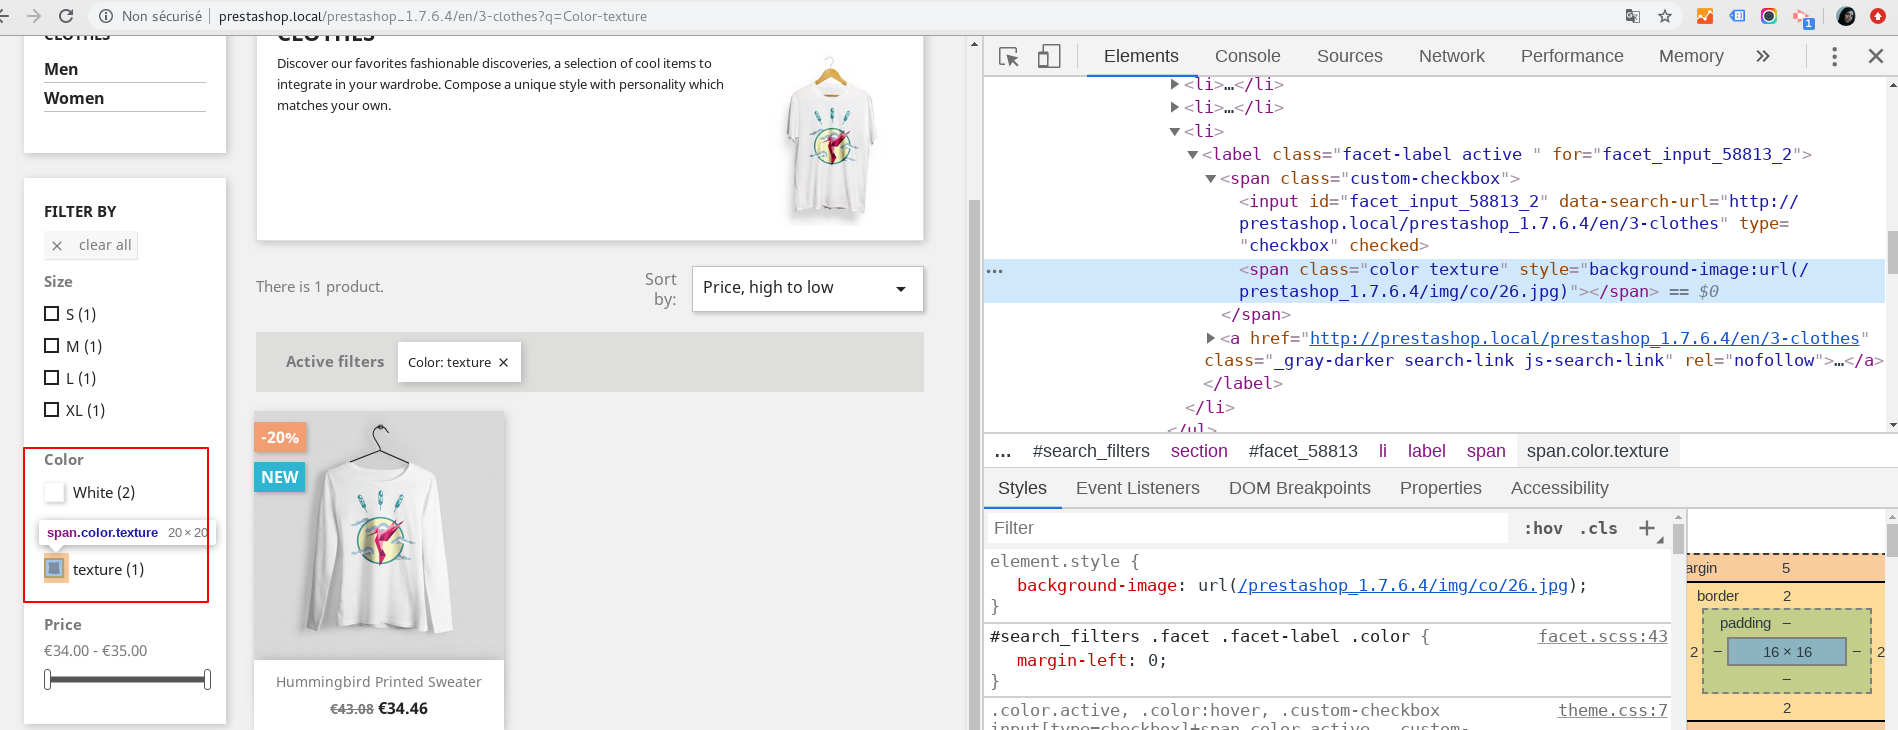Grab the right price slider handle
Viewport: 1898px width, 730px height.
(207, 680)
